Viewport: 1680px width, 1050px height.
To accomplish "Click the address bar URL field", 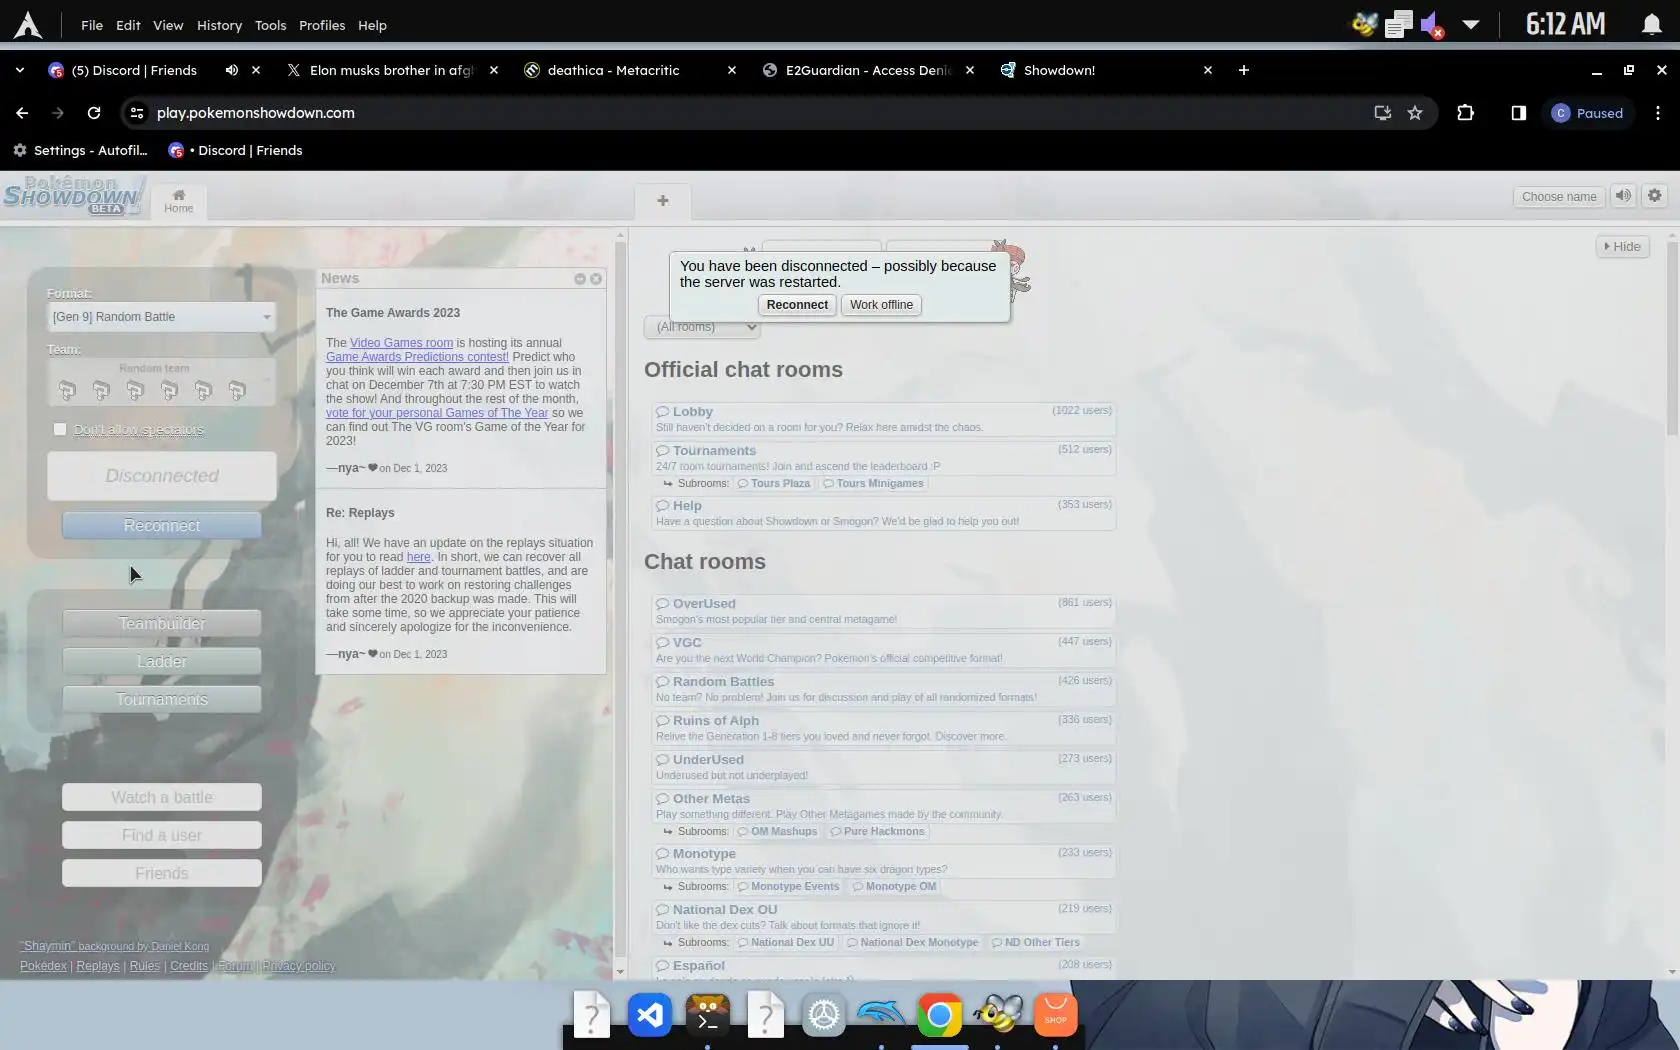I will coord(755,113).
